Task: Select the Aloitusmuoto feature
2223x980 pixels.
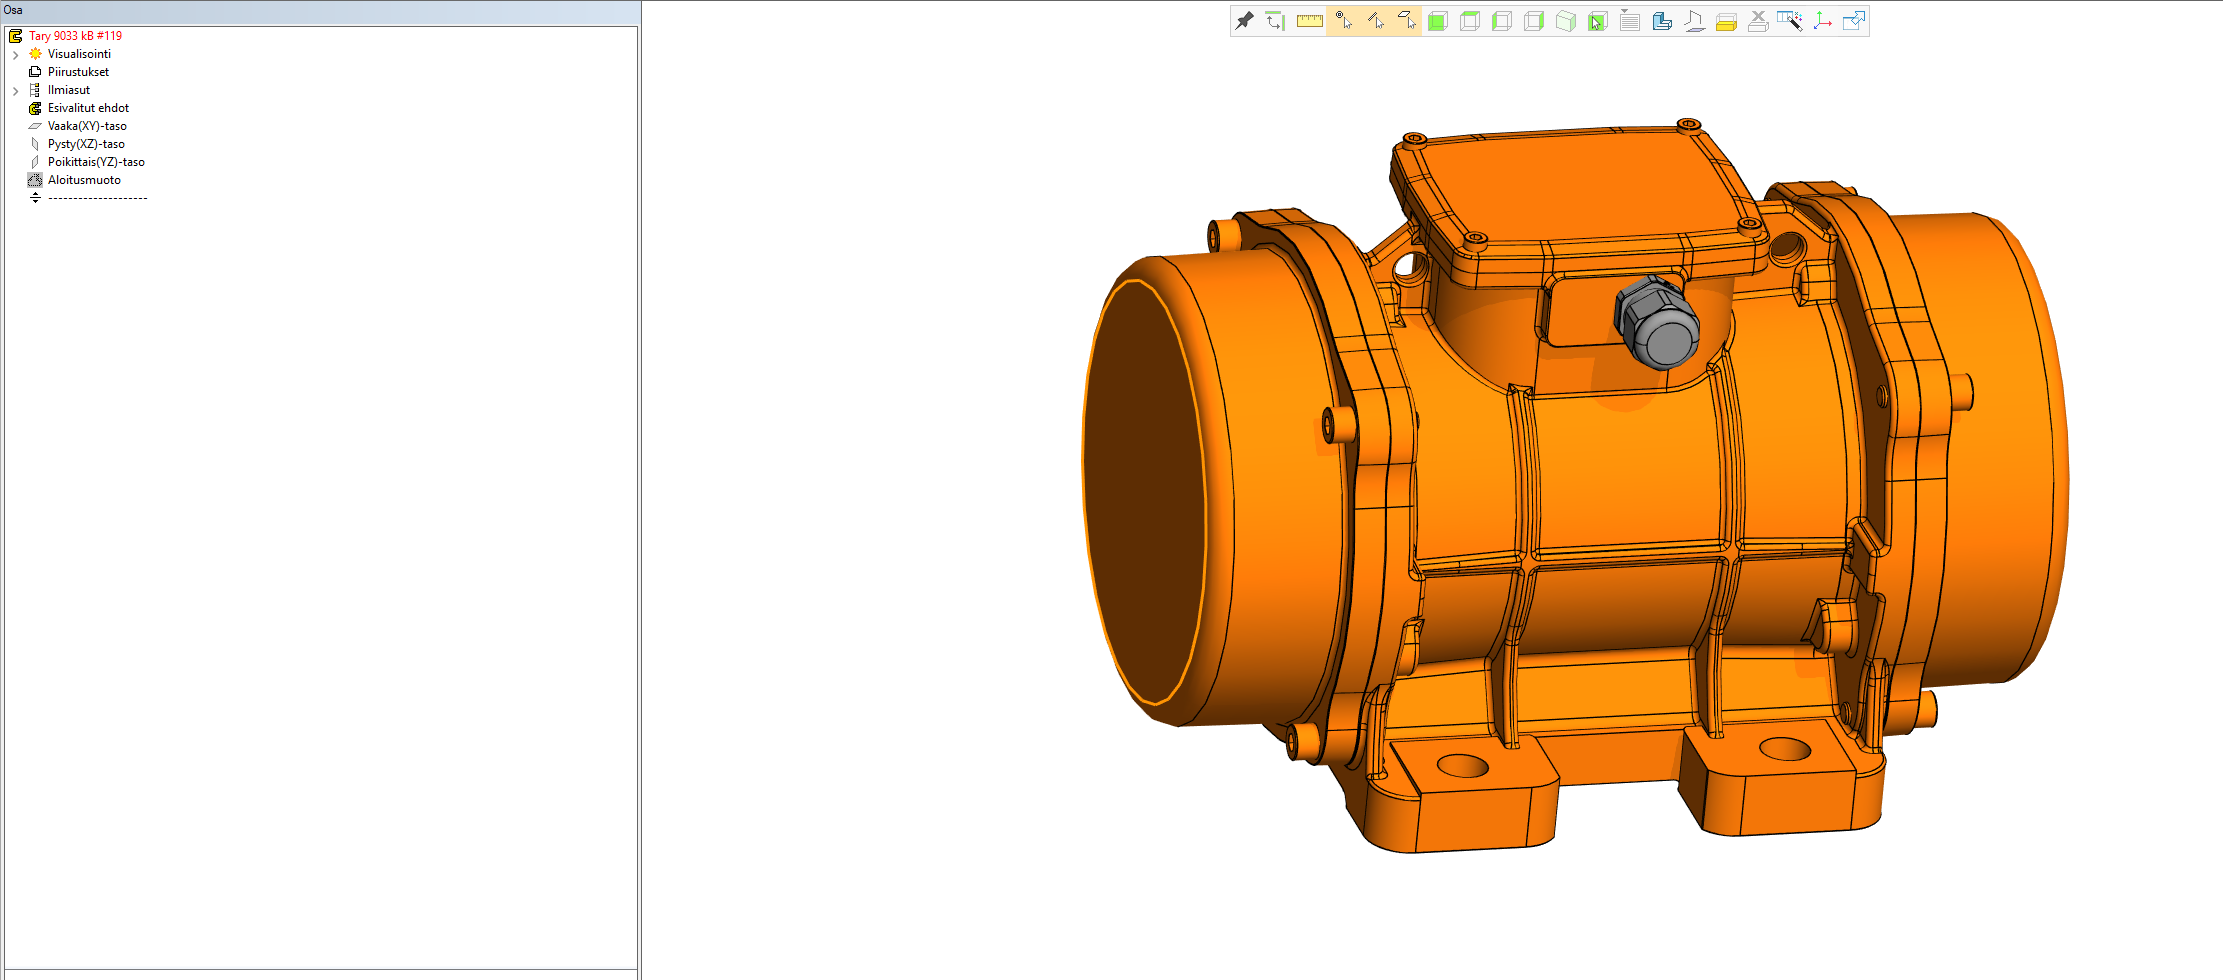Action: point(84,180)
